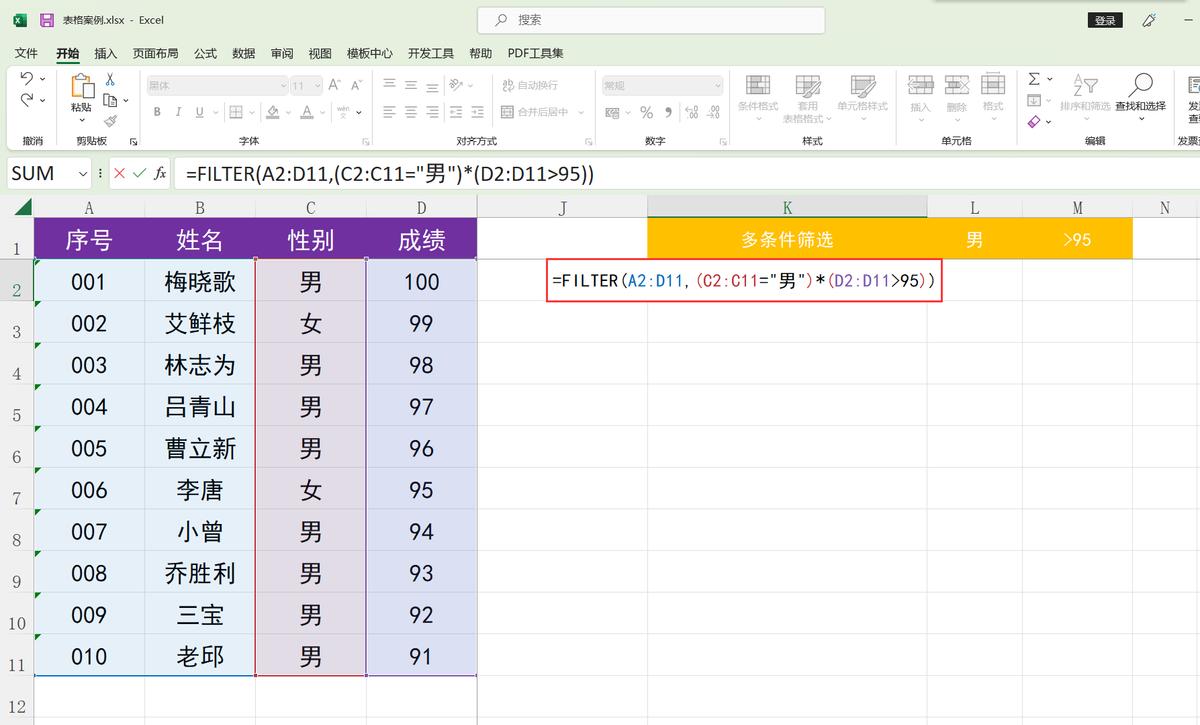Toggle Bold formatting
Viewport: 1200px width, 725px height.
click(x=158, y=112)
